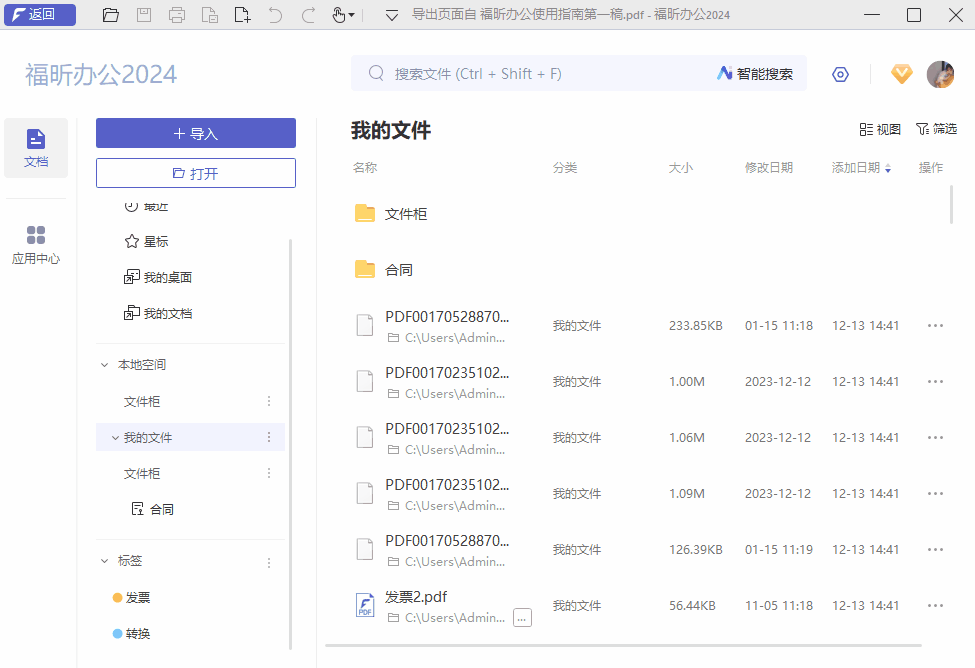
Task: Open the 智能搜索 smart search feature
Action: [755, 73]
